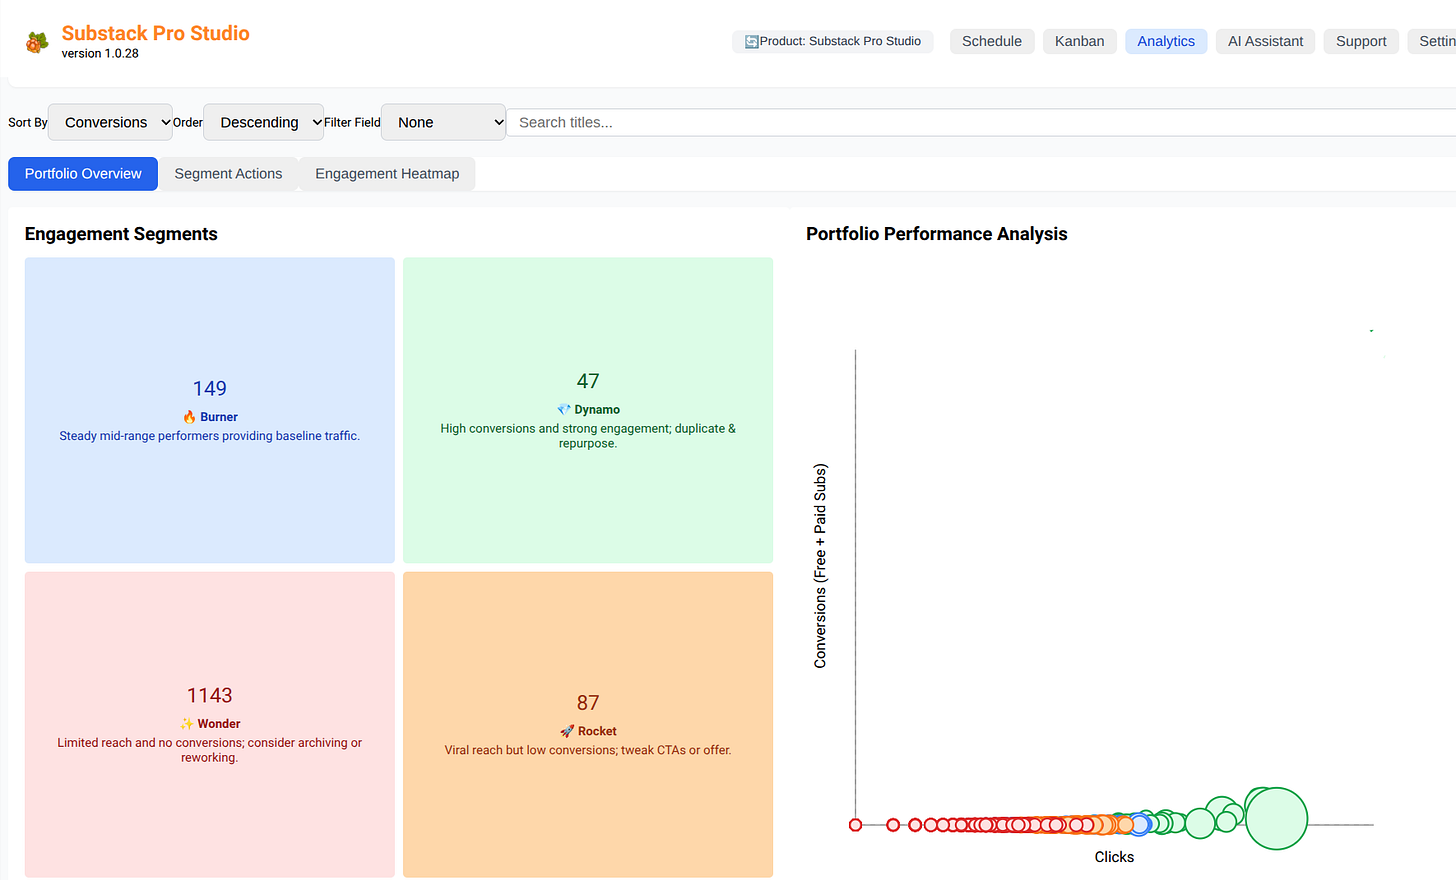The image size is (1456, 880).
Task: Open the Filter Field None dropdown
Action: (x=443, y=122)
